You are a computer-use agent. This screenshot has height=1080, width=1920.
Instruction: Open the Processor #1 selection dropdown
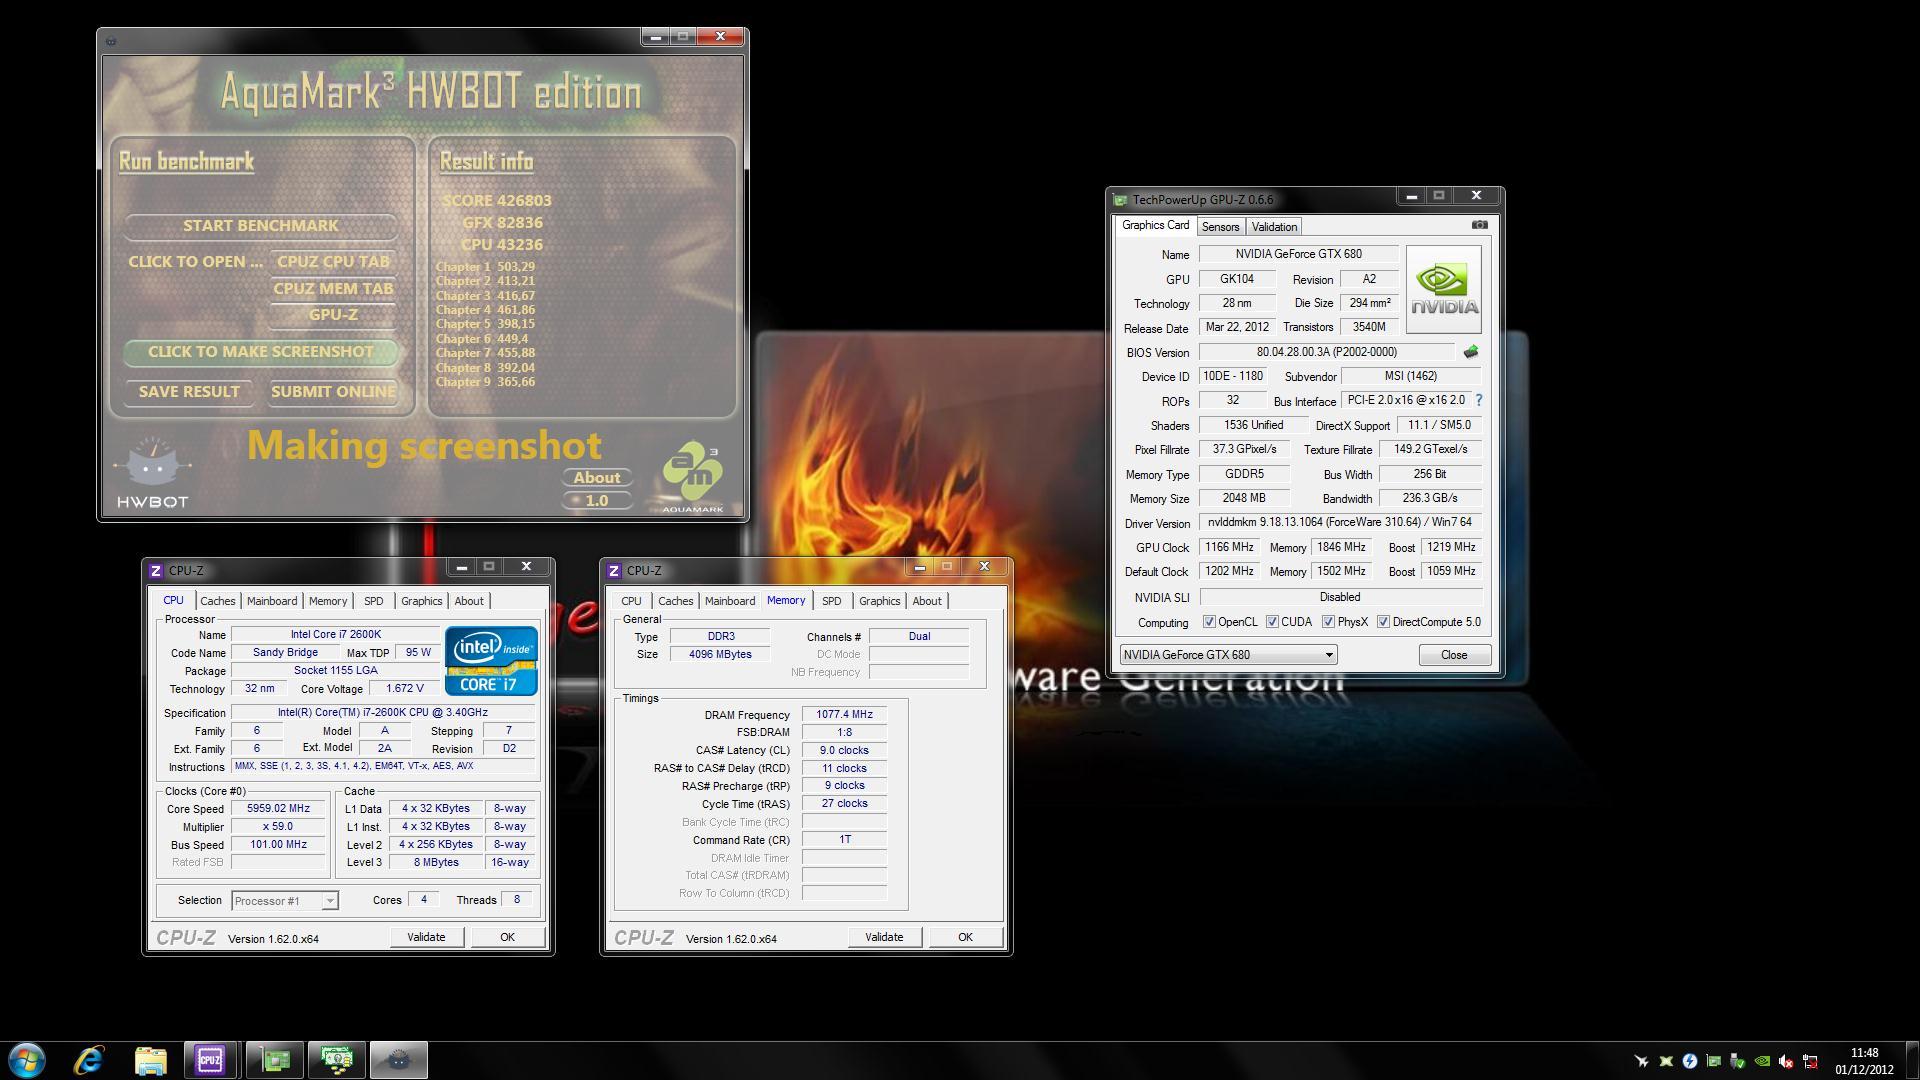click(284, 901)
